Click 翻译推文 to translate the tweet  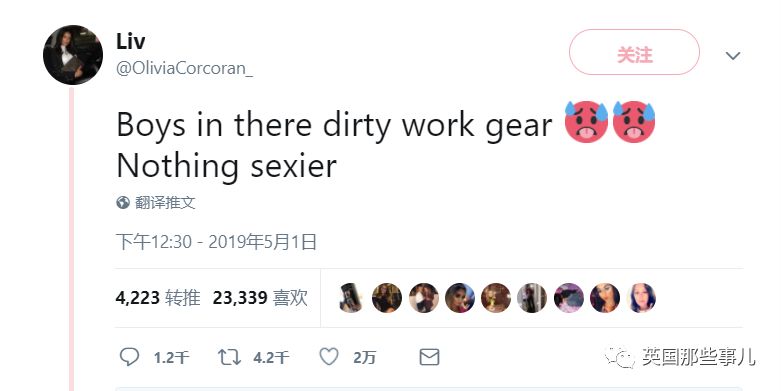click(165, 203)
